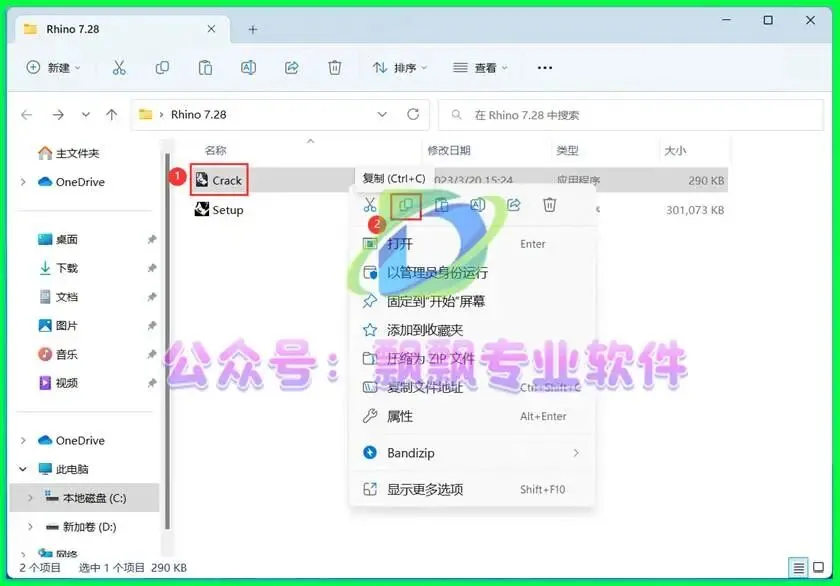Click Paste icon in context menu
This screenshot has width=840, height=586.
(x=441, y=205)
